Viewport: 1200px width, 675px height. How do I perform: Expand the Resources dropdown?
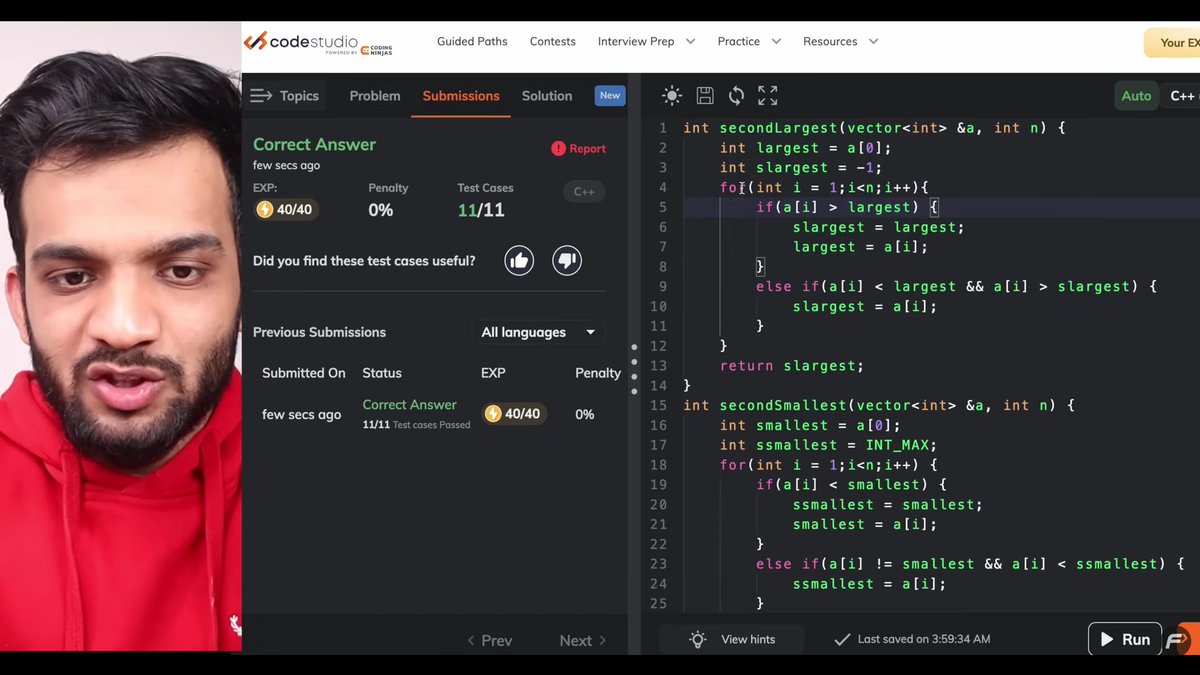(x=840, y=42)
